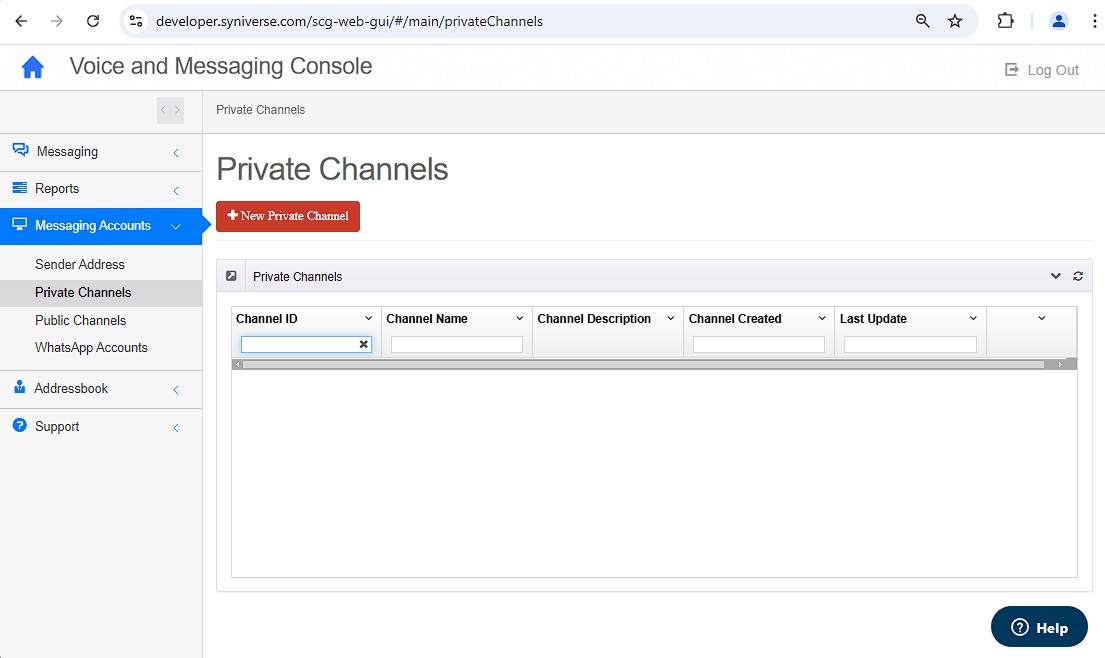This screenshot has height=658, width=1105.
Task: Focus the Last Update filter field
Action: pos(910,344)
